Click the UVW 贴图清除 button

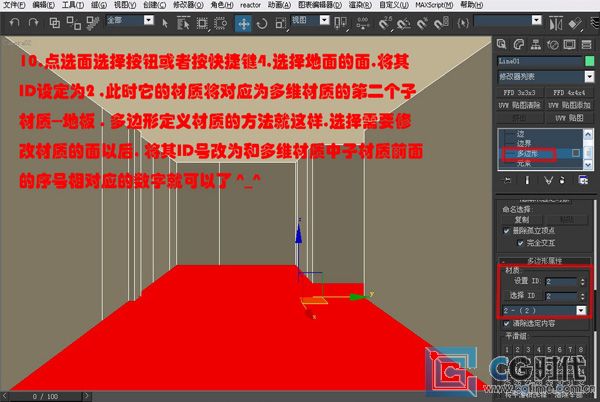(520, 105)
